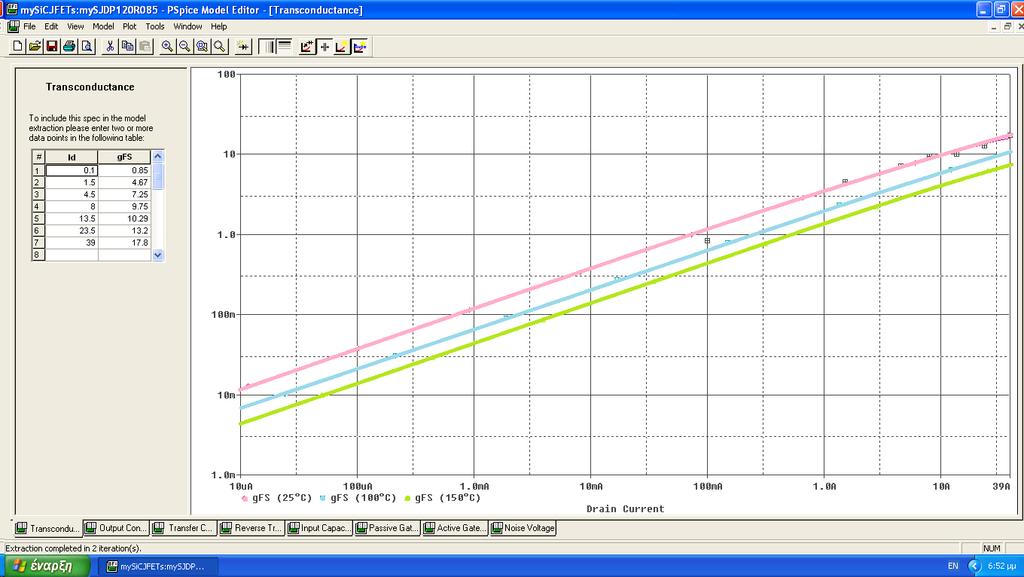Viewport: 1024px width, 577px height.
Task: Click the document icon beside File menu
Action: 13,27
